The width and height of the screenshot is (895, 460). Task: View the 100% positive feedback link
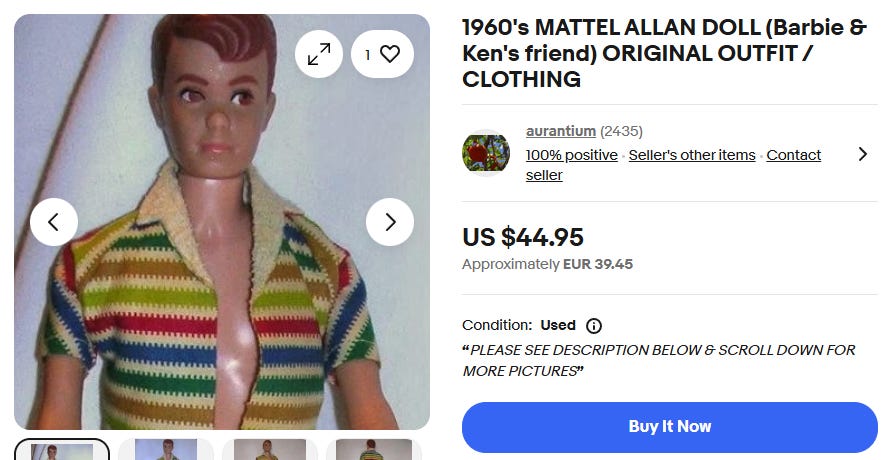pos(571,155)
